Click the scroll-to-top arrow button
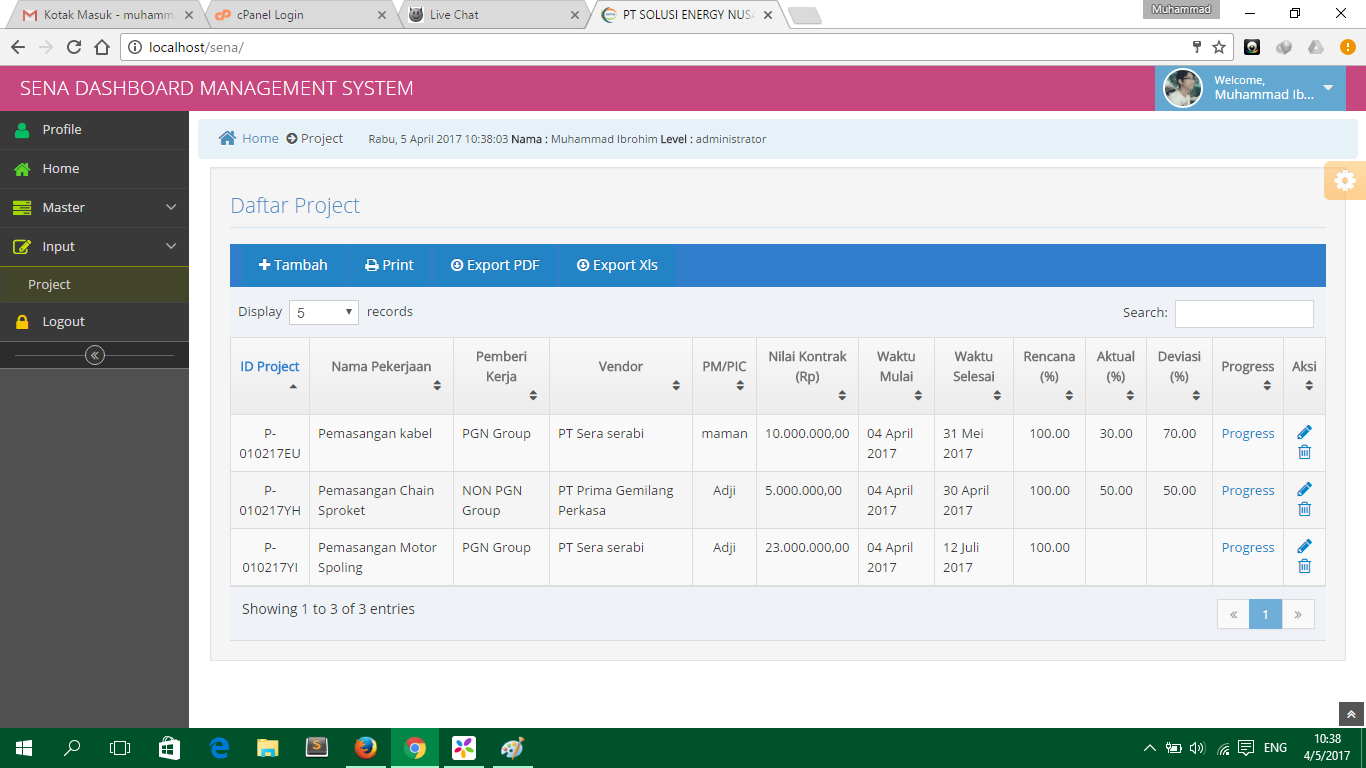1366x768 pixels. tap(1352, 714)
